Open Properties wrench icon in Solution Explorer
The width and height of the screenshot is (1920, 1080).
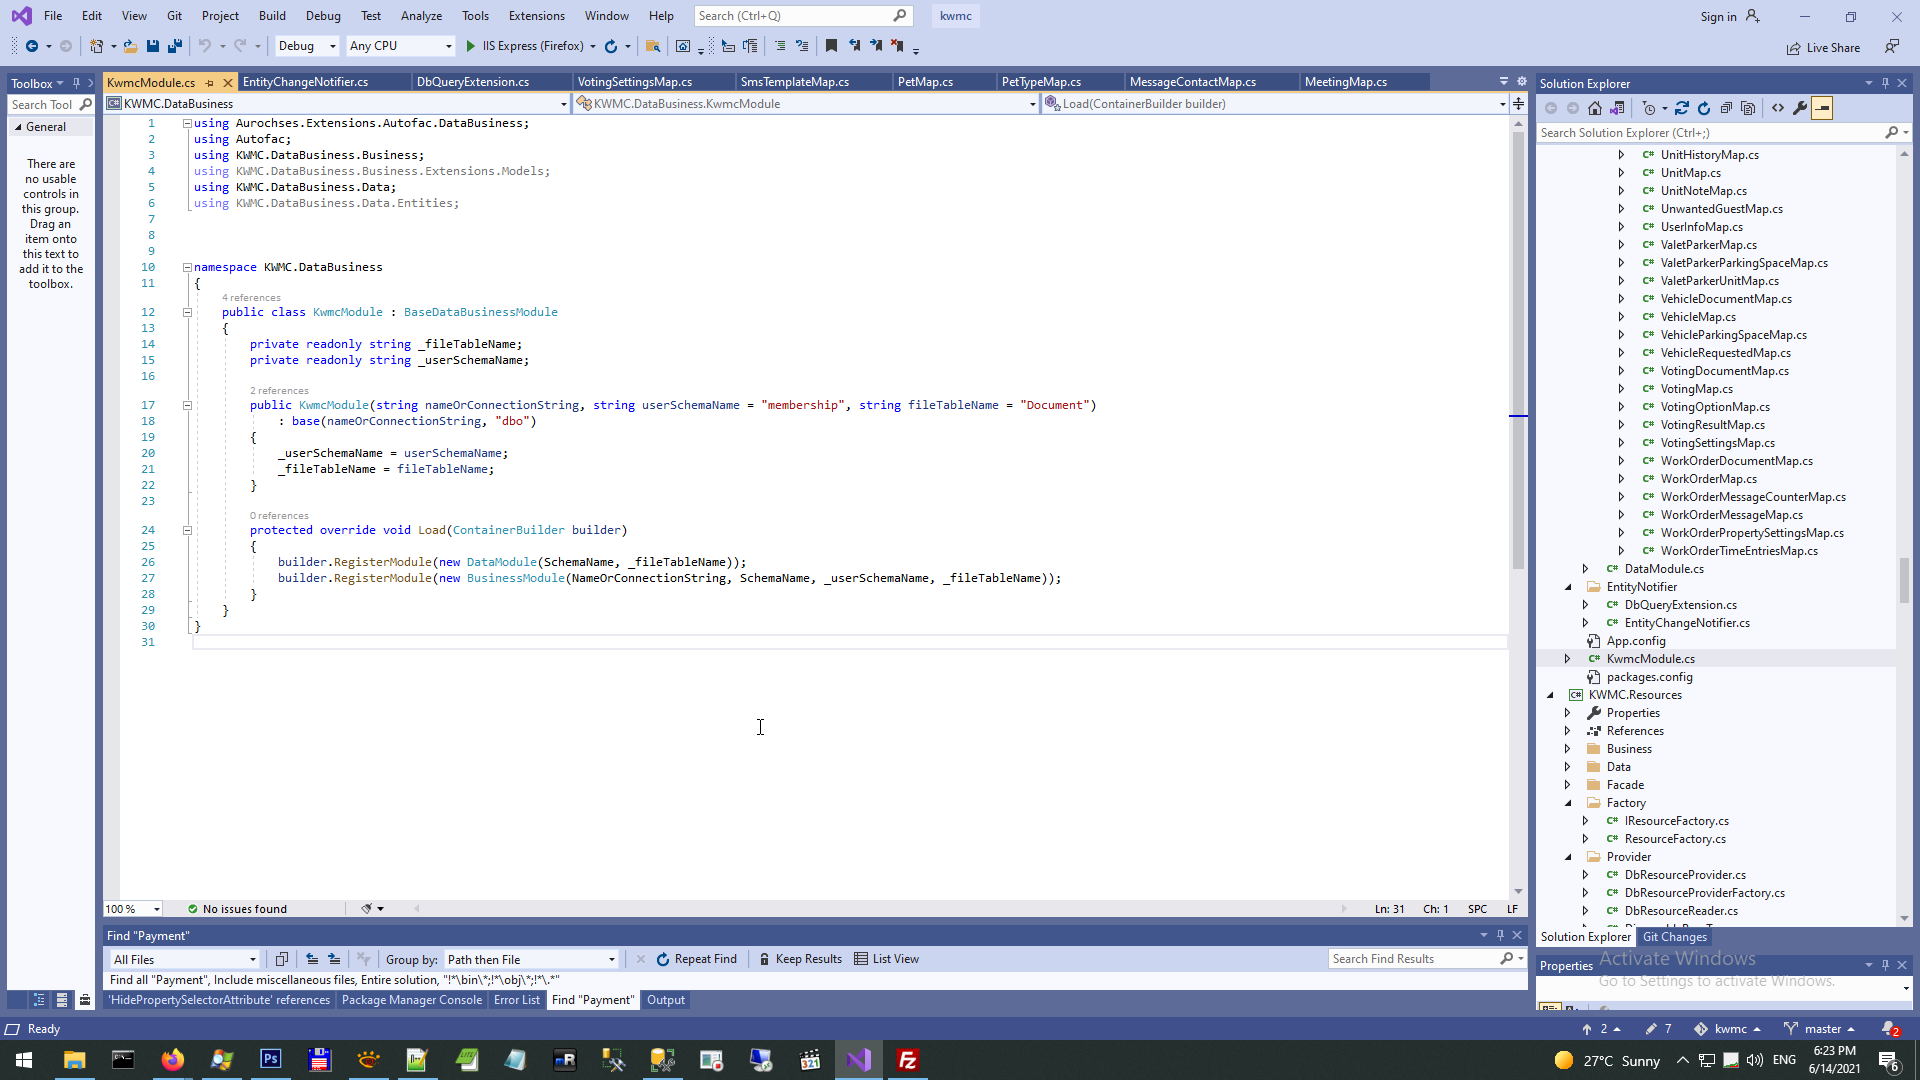click(1800, 108)
